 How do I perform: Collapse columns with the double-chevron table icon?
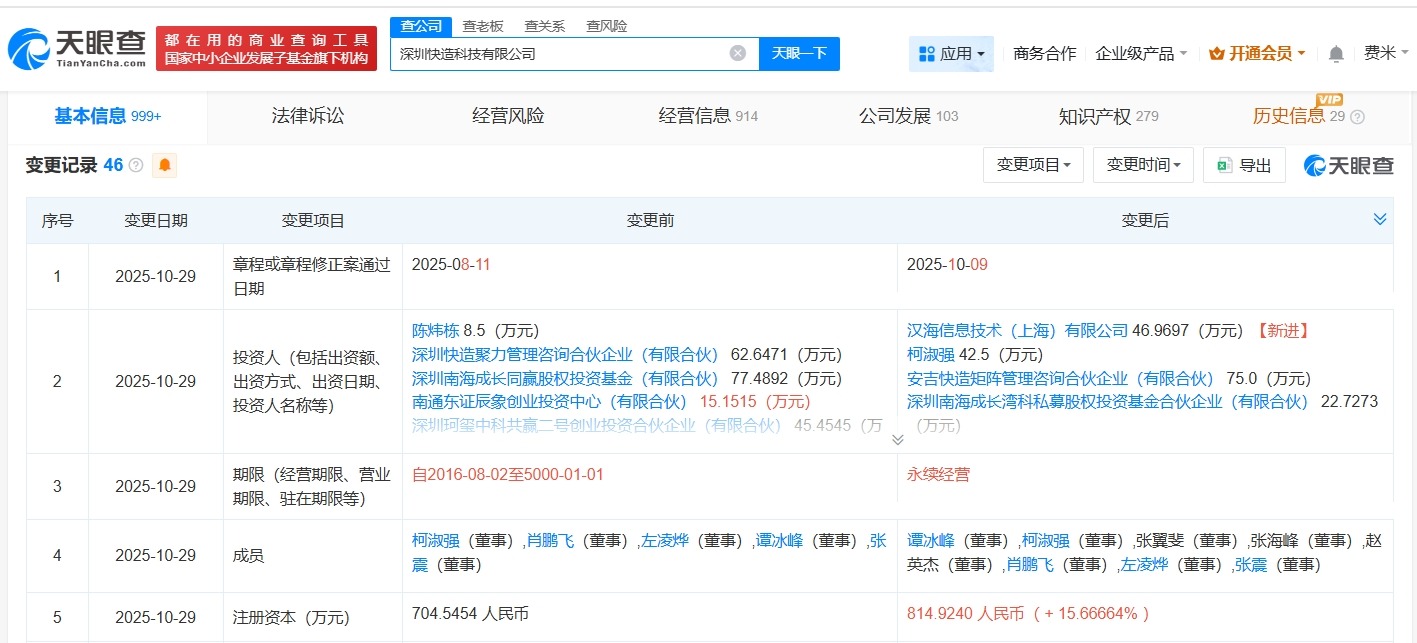(x=1380, y=218)
